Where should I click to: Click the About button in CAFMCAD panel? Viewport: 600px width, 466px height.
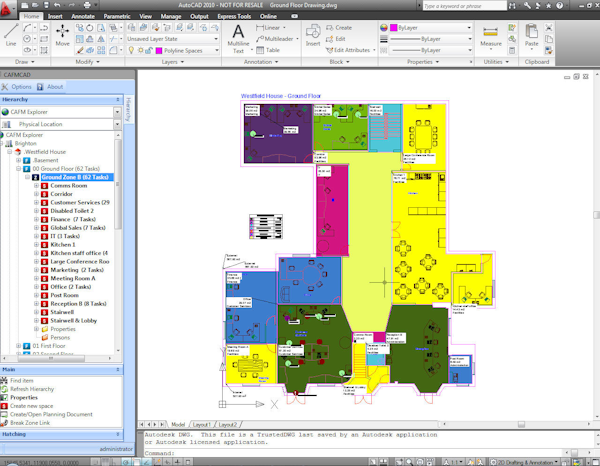point(50,87)
